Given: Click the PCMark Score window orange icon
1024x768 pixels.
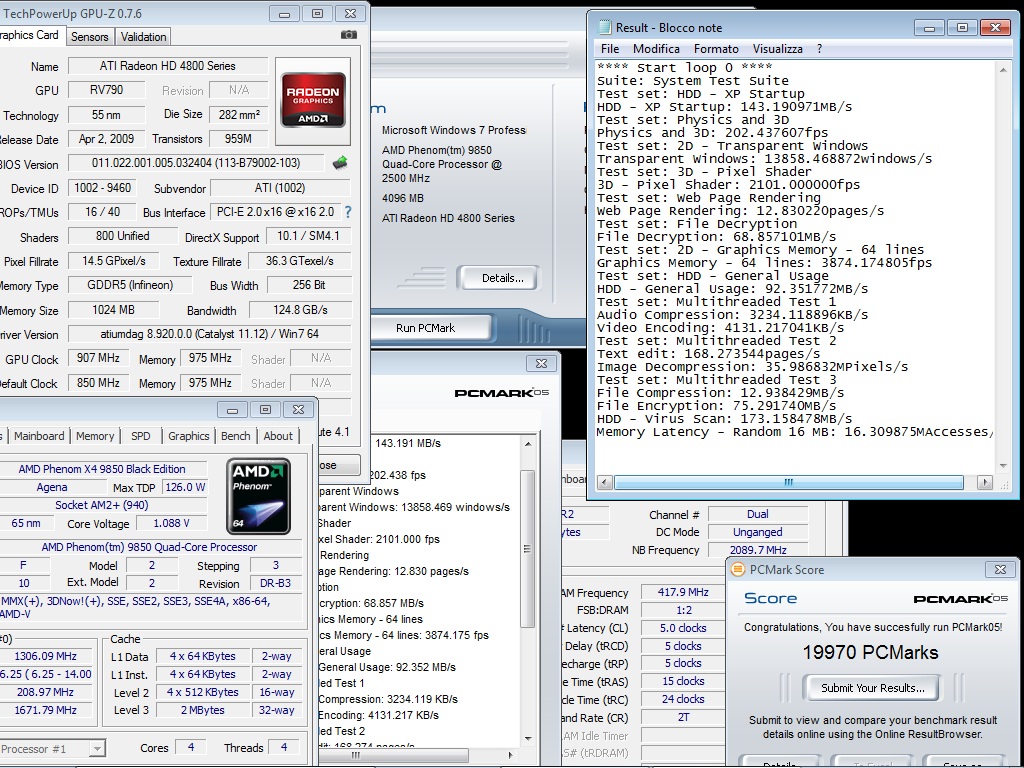Looking at the screenshot, I should [737, 569].
